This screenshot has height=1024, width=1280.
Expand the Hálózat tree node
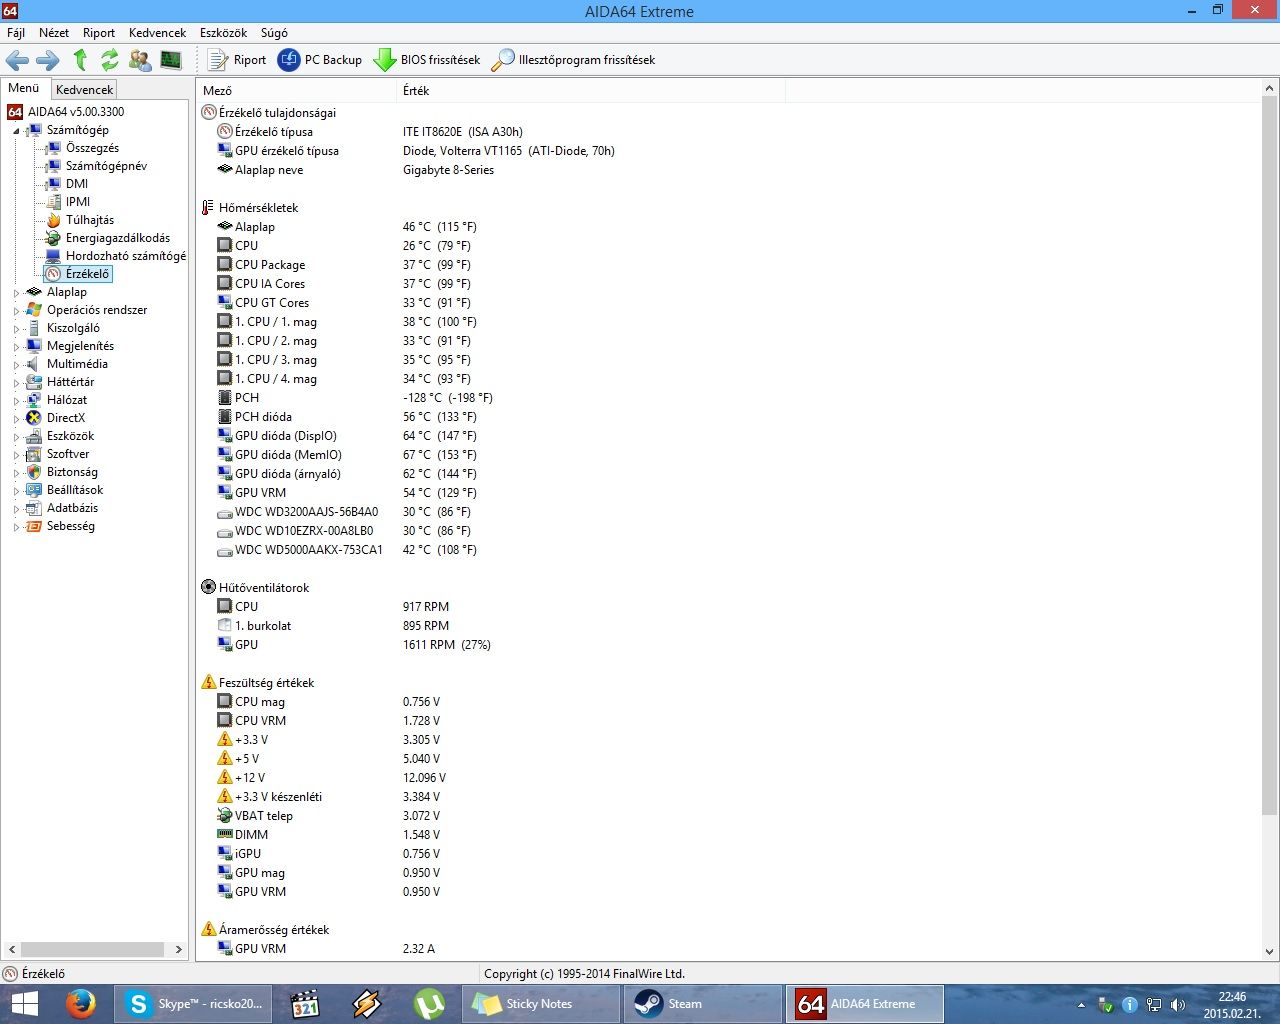[x=16, y=401]
